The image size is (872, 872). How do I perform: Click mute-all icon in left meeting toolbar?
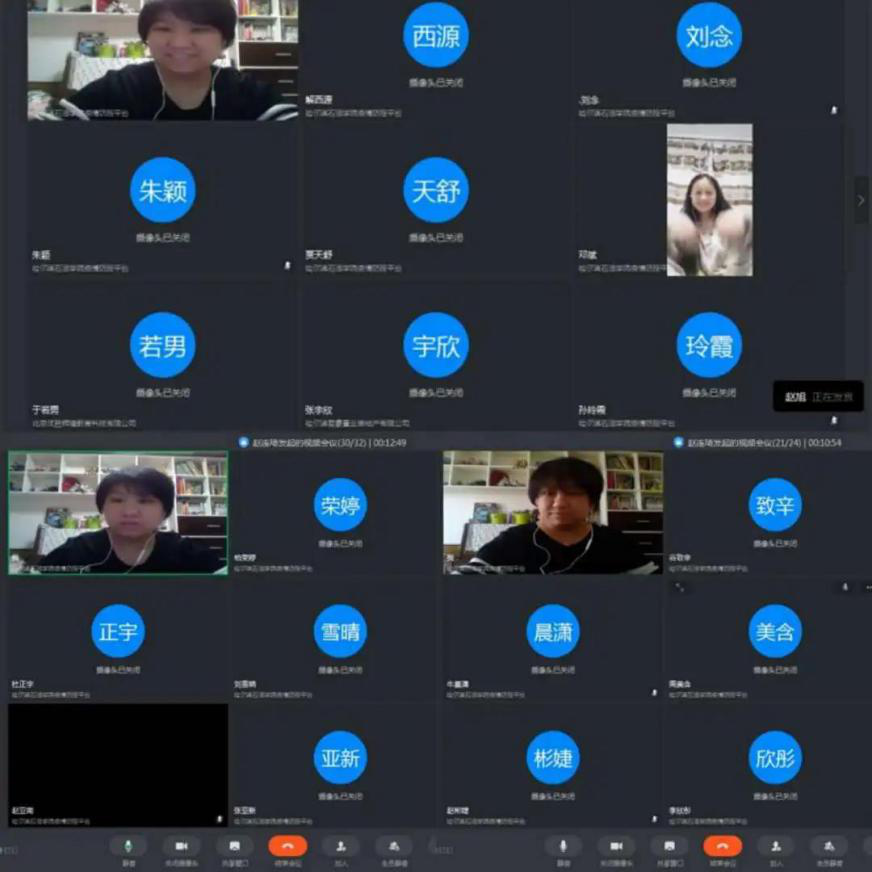click(x=394, y=846)
